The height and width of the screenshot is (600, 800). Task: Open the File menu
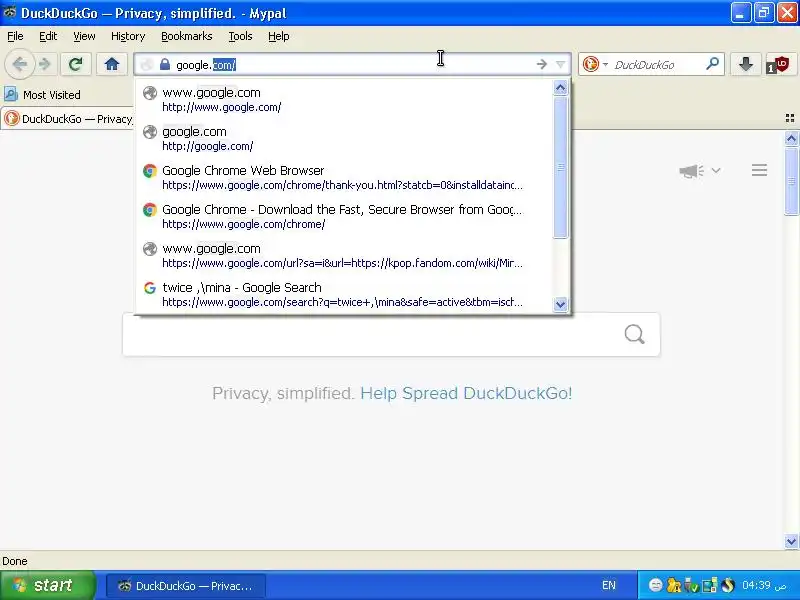point(15,36)
